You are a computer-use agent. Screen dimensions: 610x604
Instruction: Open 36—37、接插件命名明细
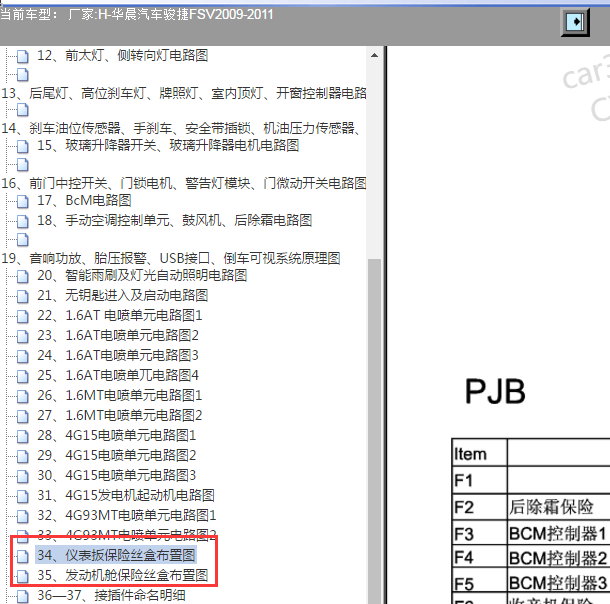tap(111, 595)
